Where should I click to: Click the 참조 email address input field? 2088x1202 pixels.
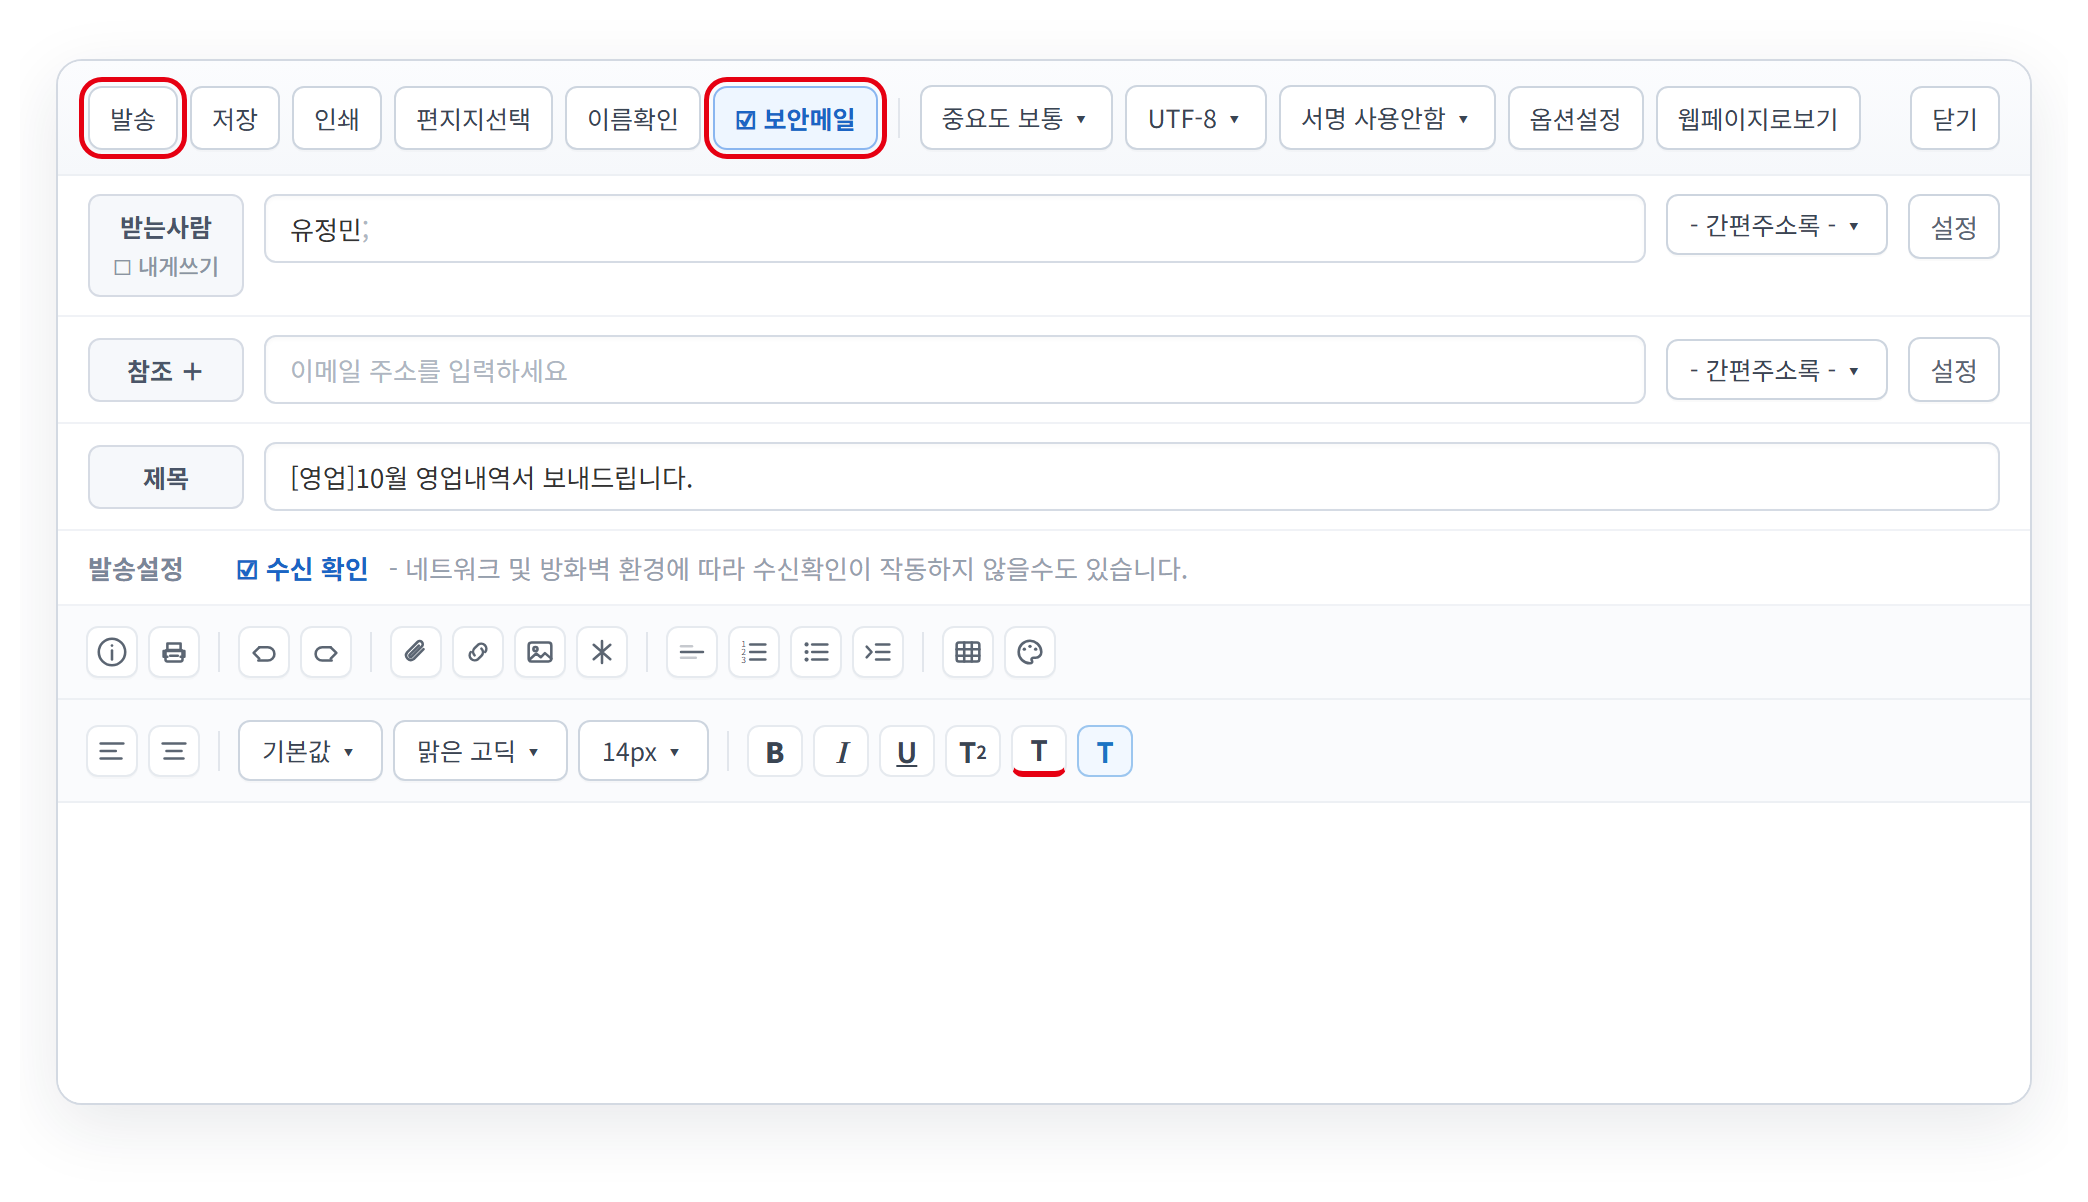[x=954, y=370]
